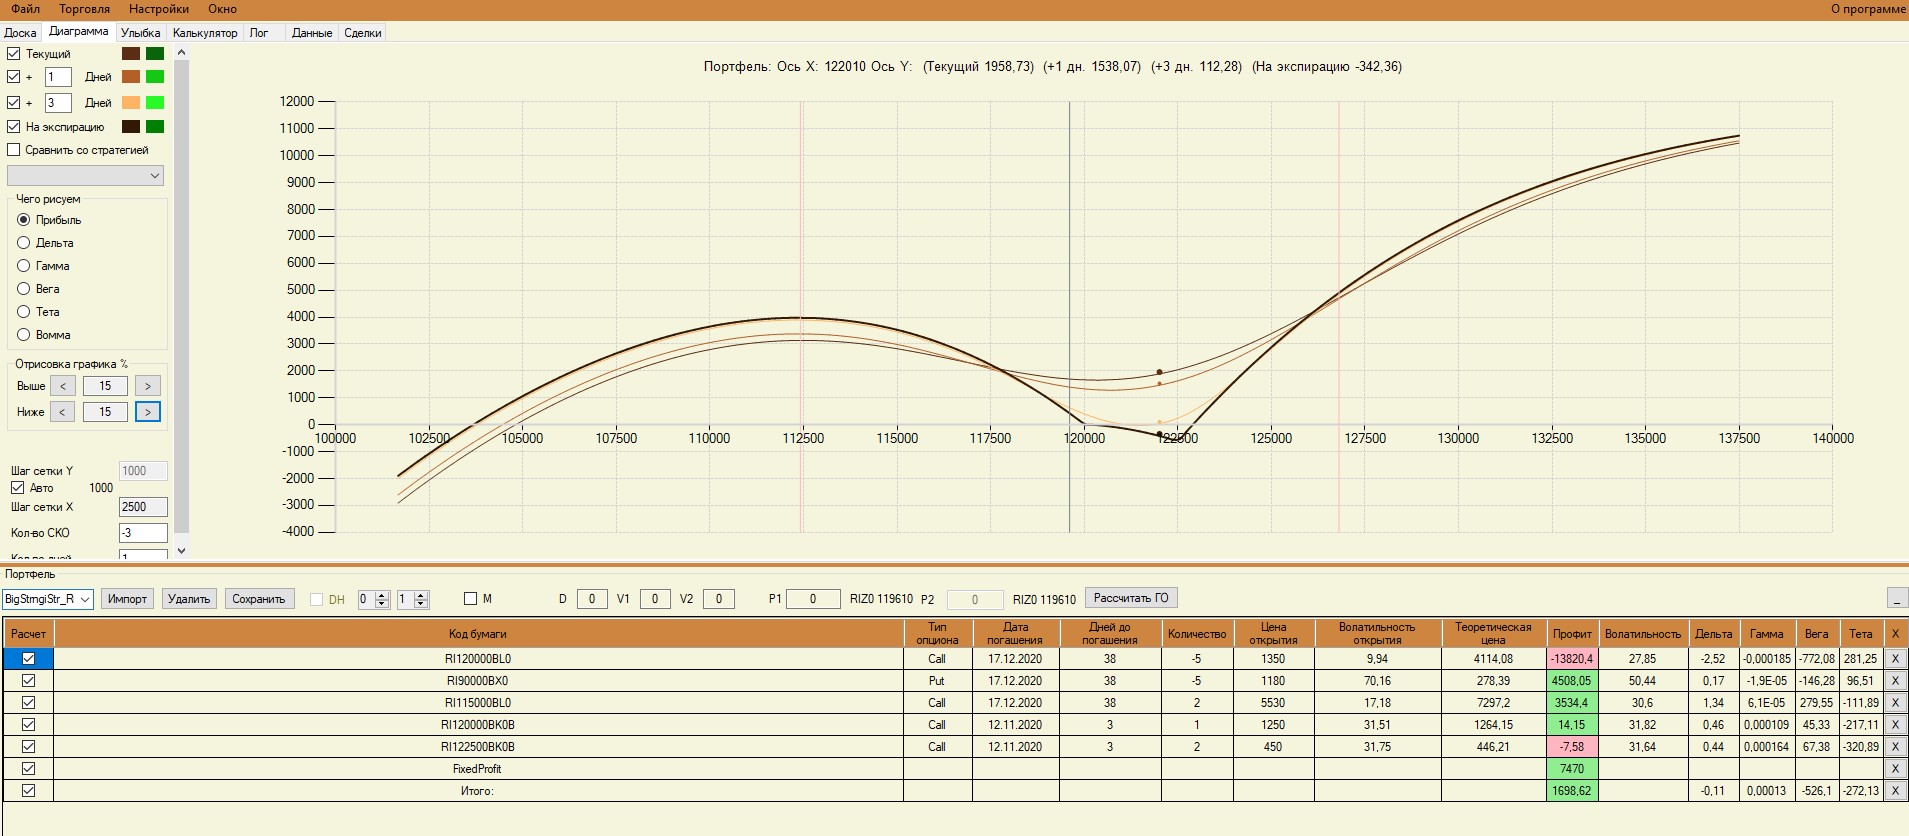Click the 'Сохранить' button
The width and height of the screenshot is (1909, 836).
coord(259,599)
